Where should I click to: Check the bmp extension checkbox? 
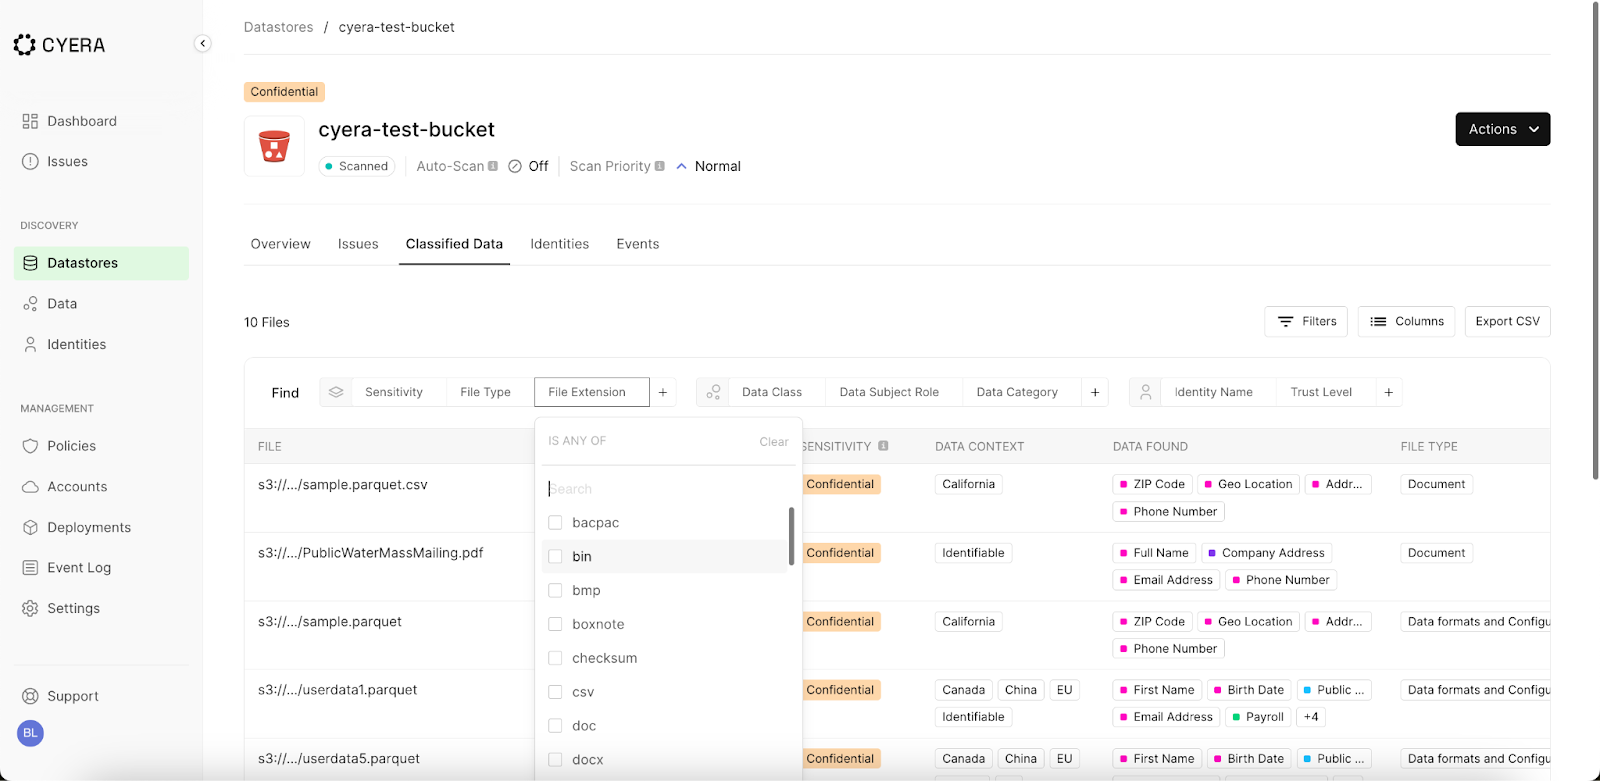point(555,590)
